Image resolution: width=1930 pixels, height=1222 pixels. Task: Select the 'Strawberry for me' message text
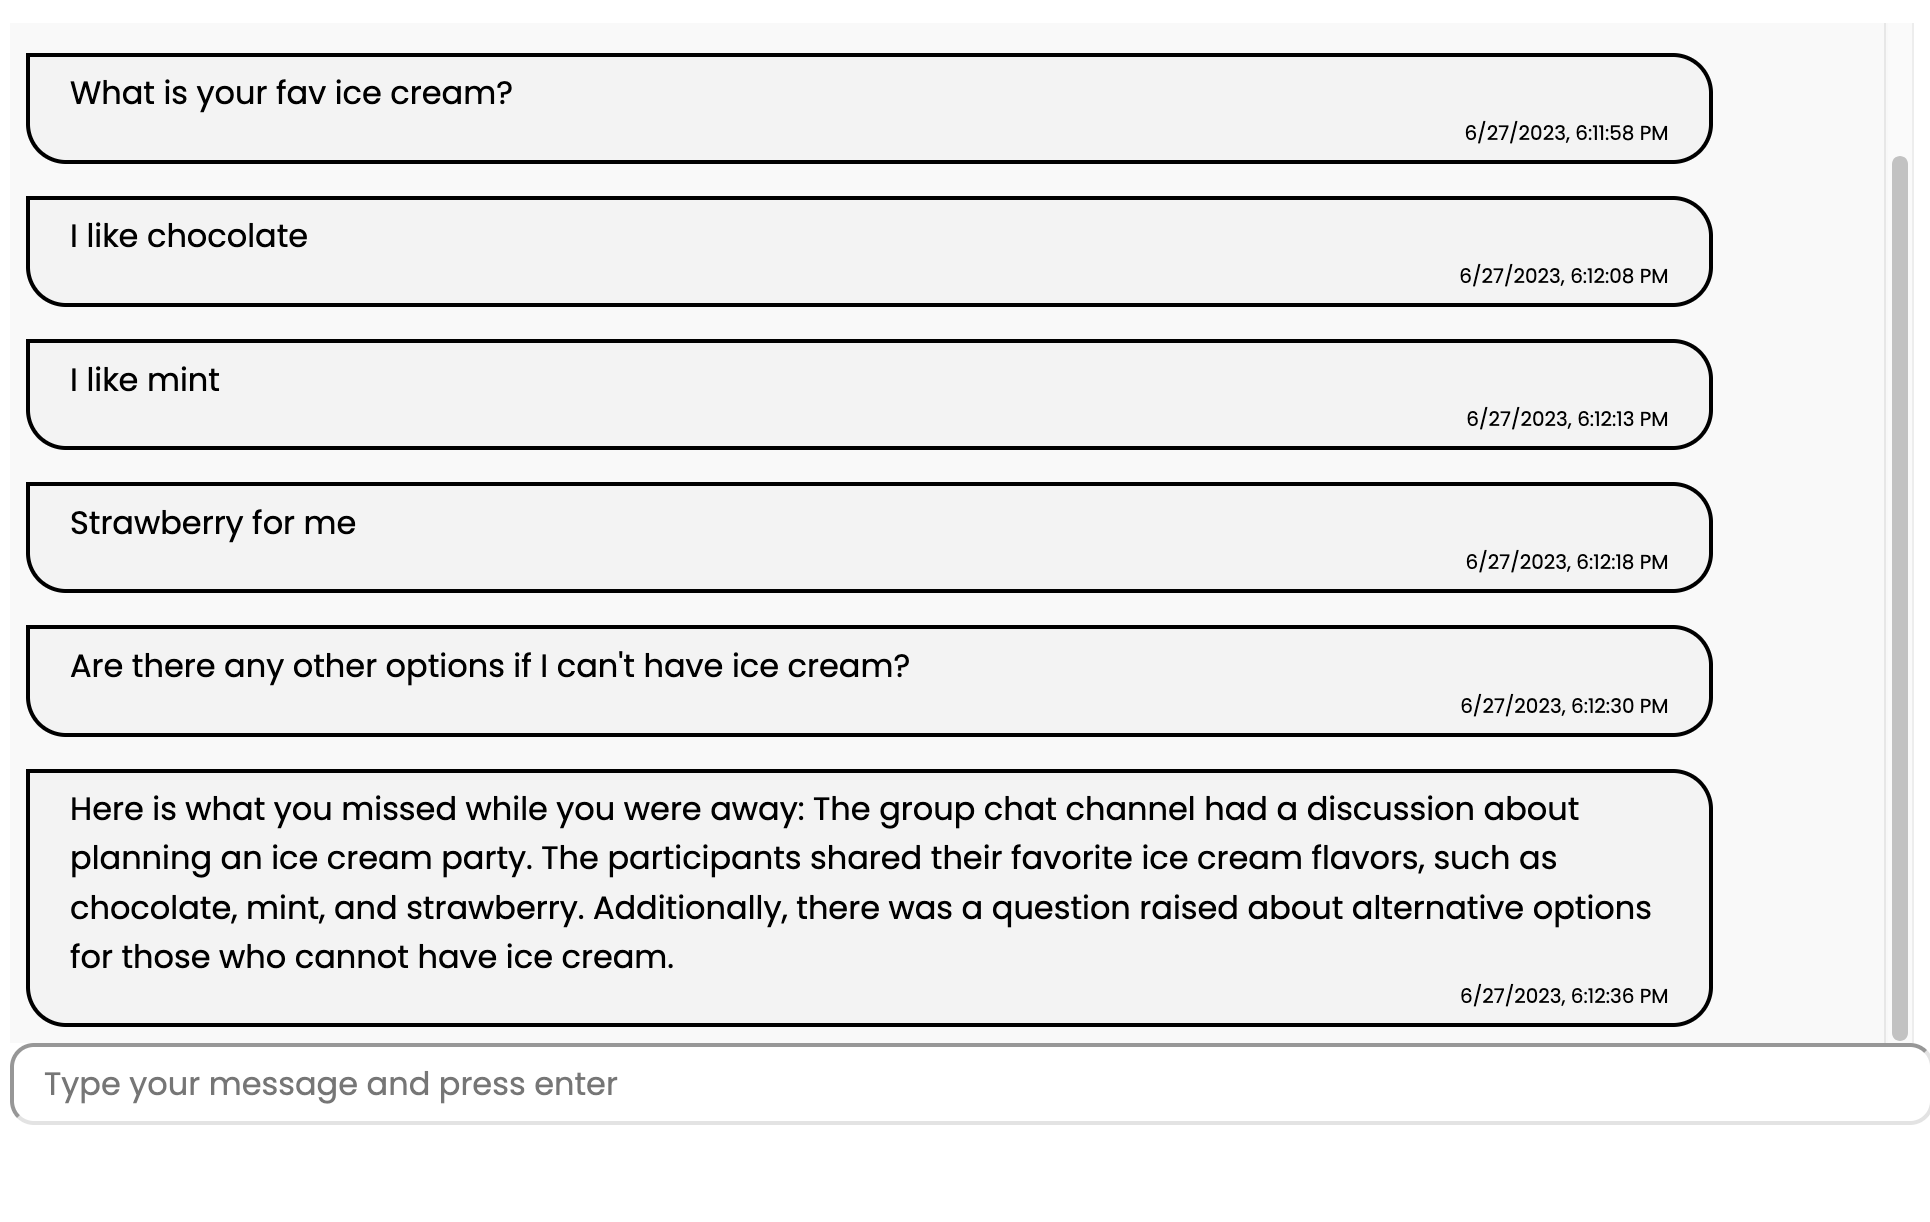(x=213, y=523)
